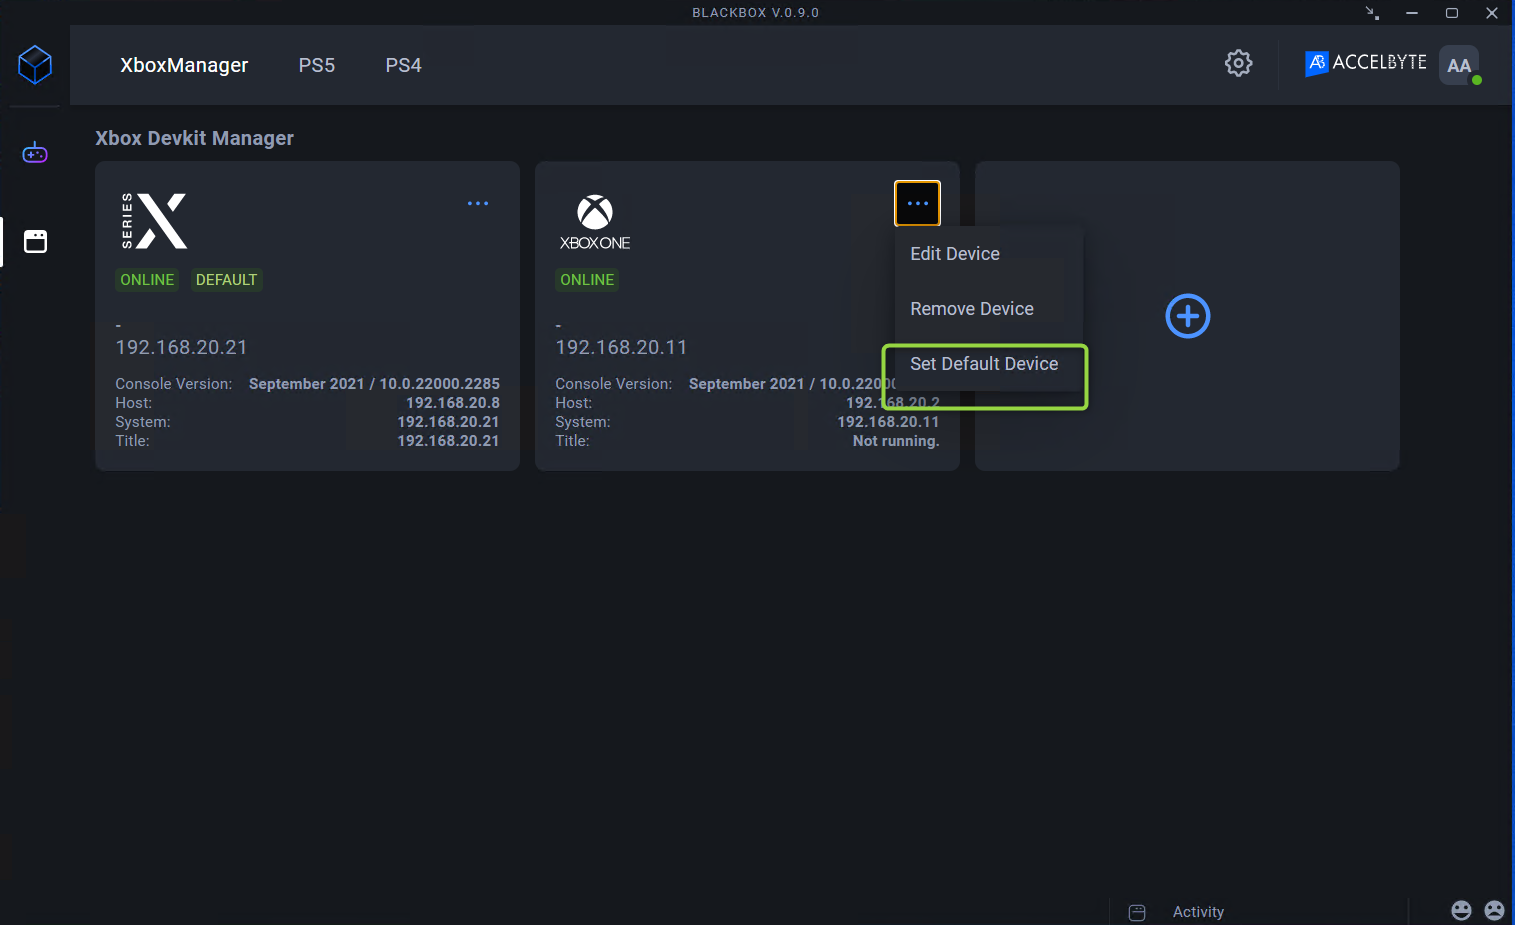Select the devkit window sidebar icon

point(35,241)
